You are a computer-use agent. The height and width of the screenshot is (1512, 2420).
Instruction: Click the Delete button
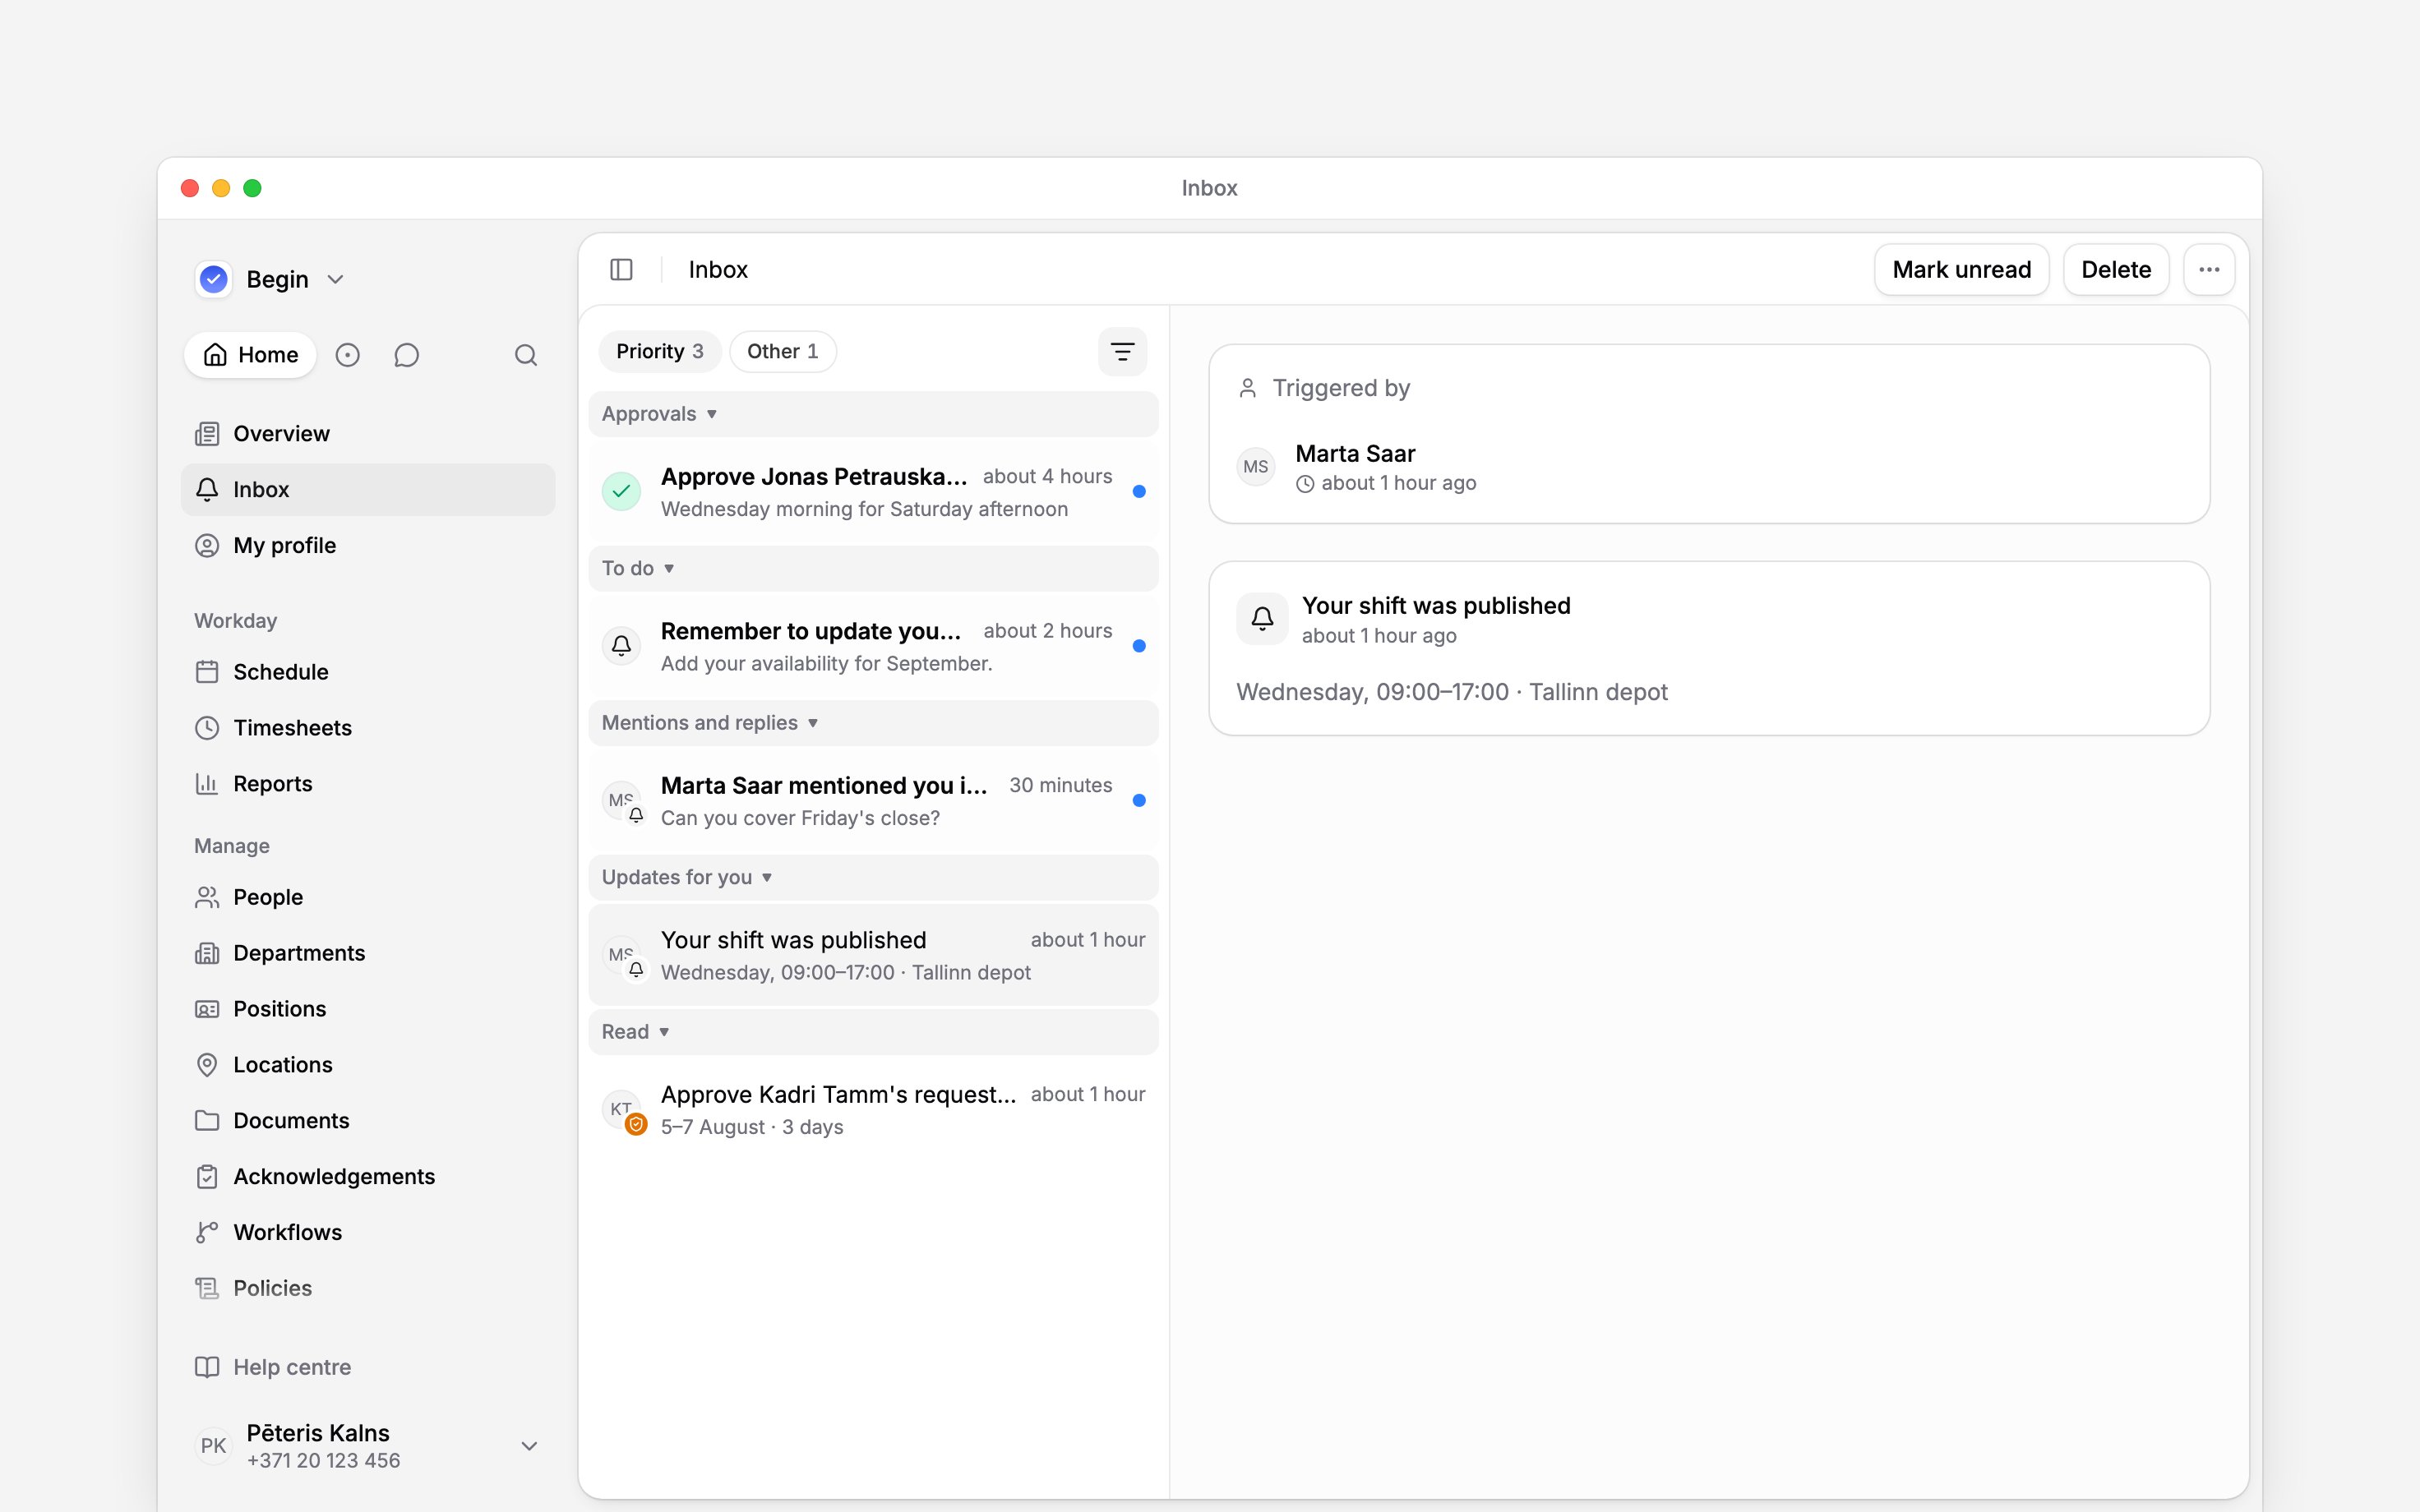(x=2116, y=270)
